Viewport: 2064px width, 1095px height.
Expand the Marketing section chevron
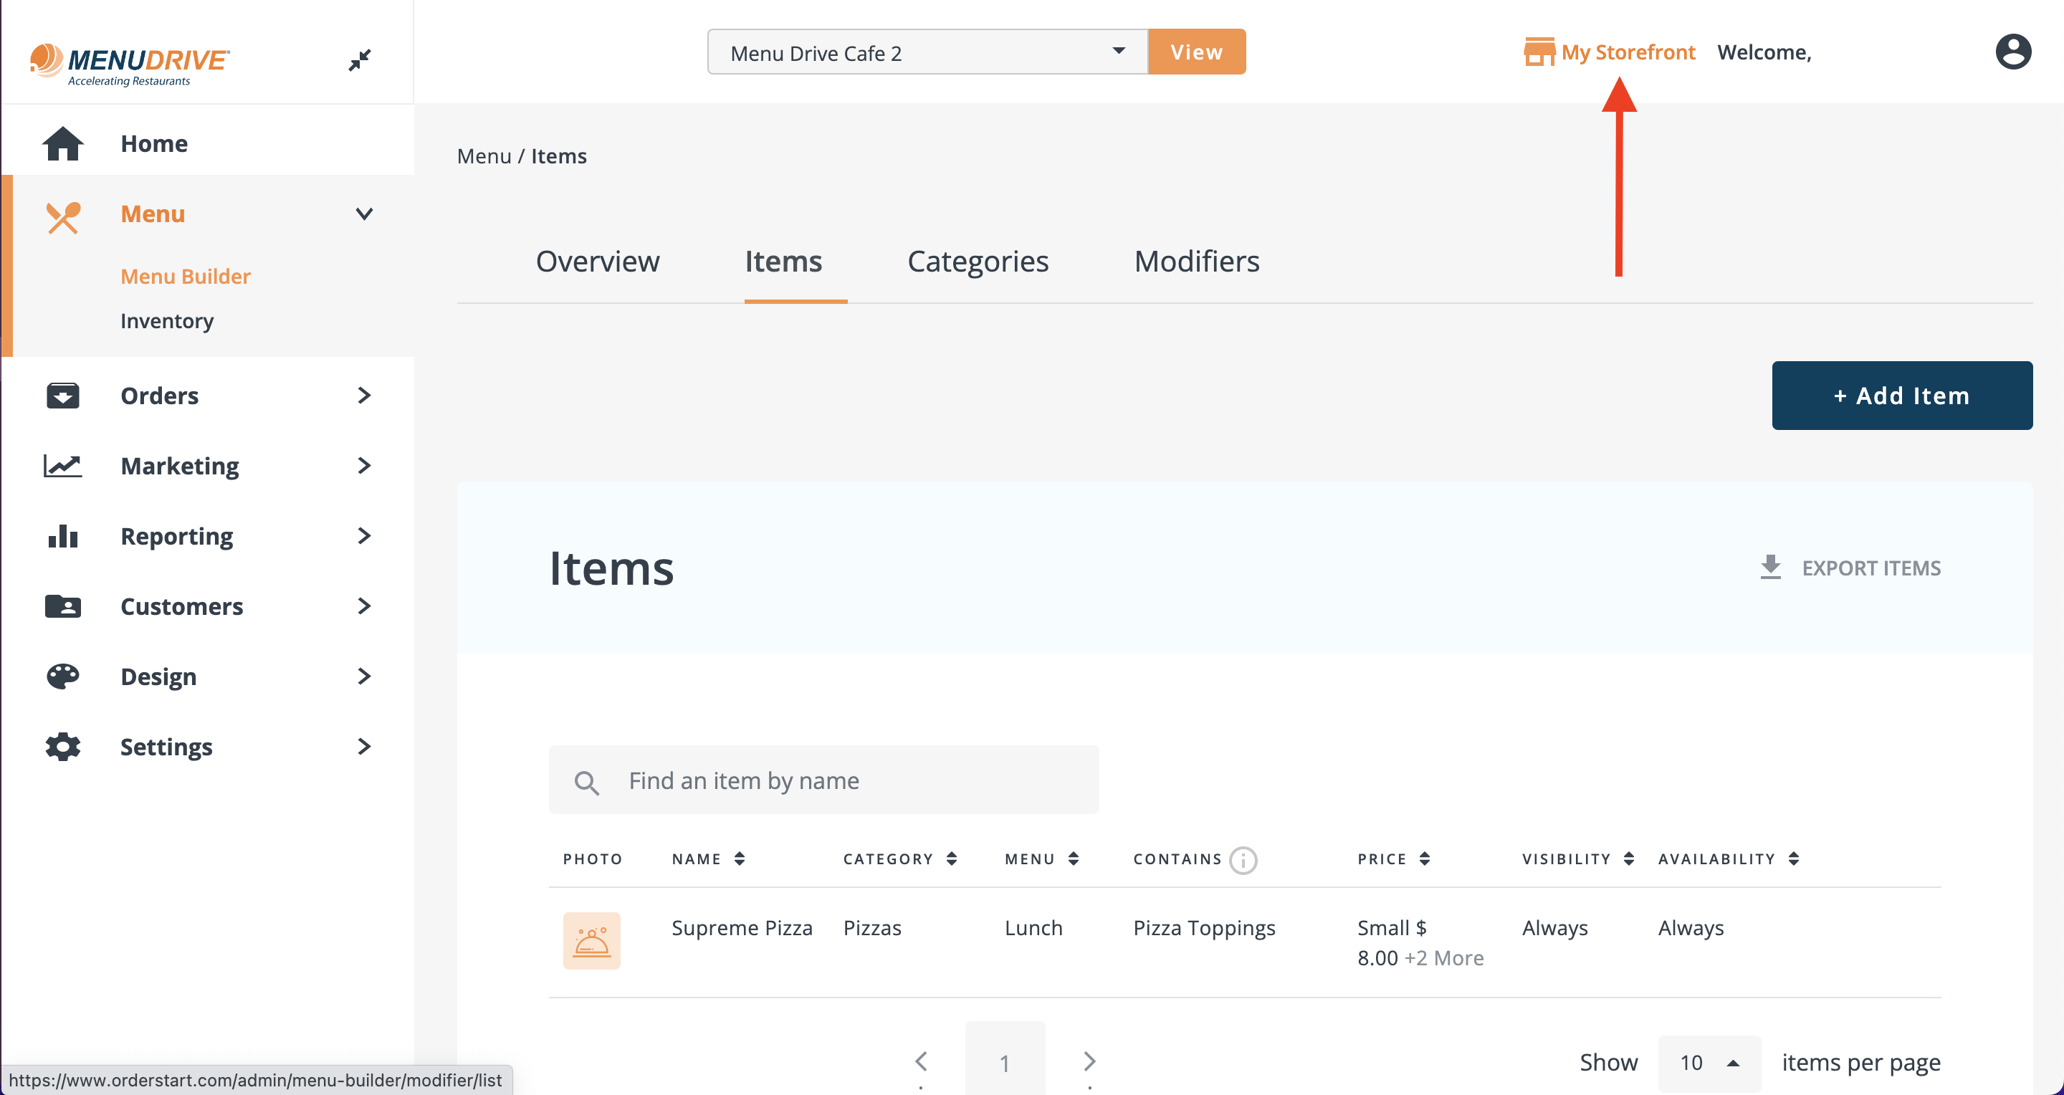[x=365, y=465]
